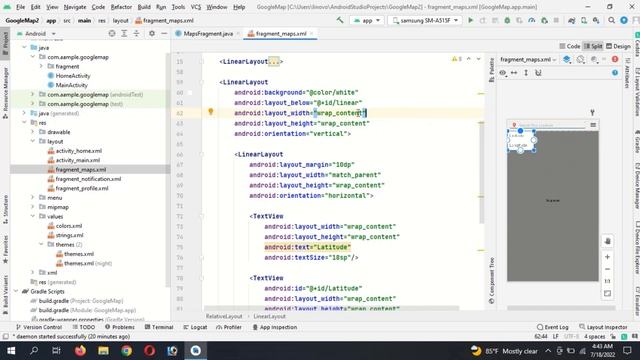Open fragment_maps.xml preview file dropdown
This screenshot has width=640, height=360.
pyautogui.click(x=528, y=60)
